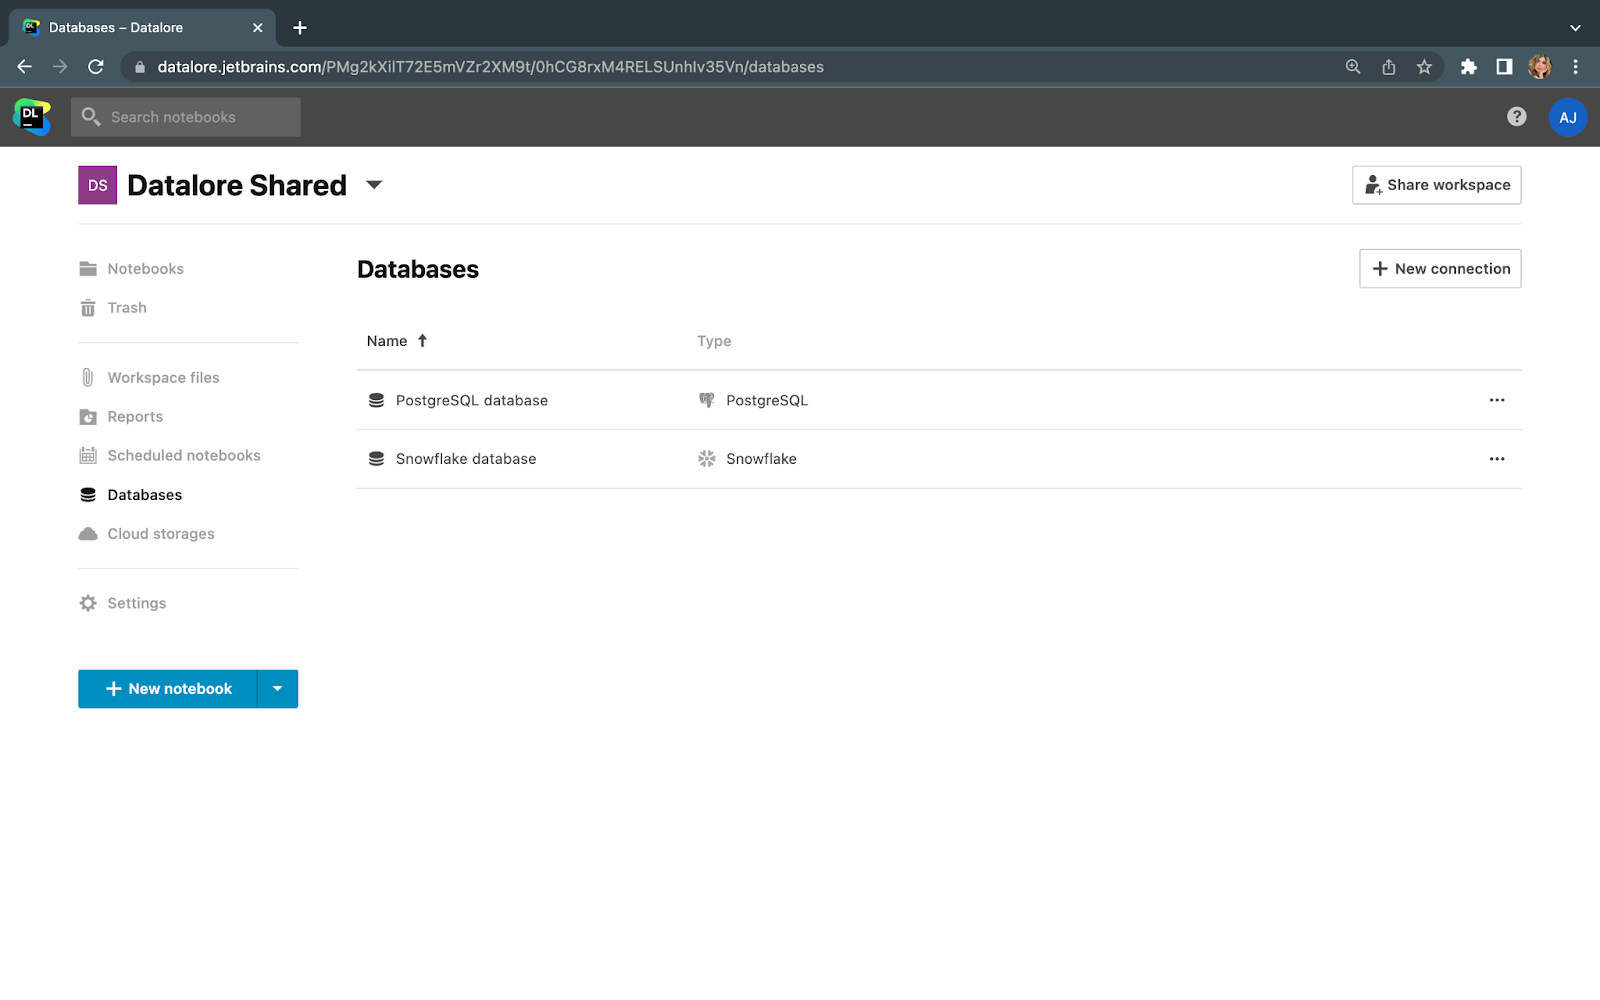
Task: Click the Share workspace button
Action: point(1436,185)
